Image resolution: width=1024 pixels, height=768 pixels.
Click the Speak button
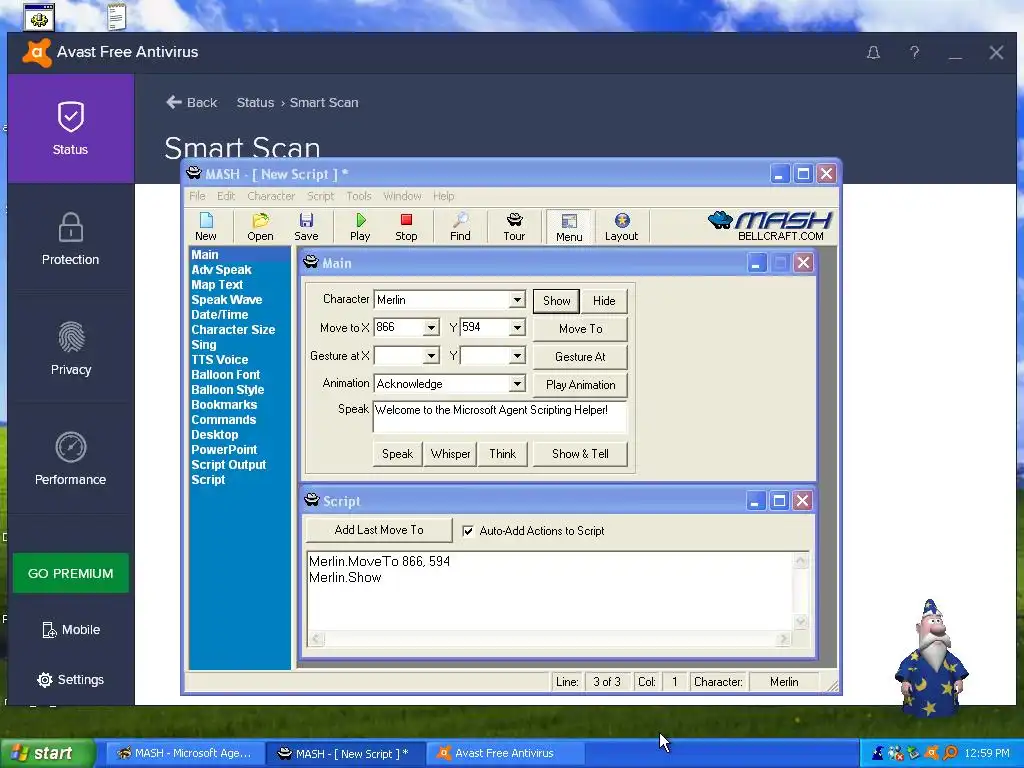pos(397,454)
